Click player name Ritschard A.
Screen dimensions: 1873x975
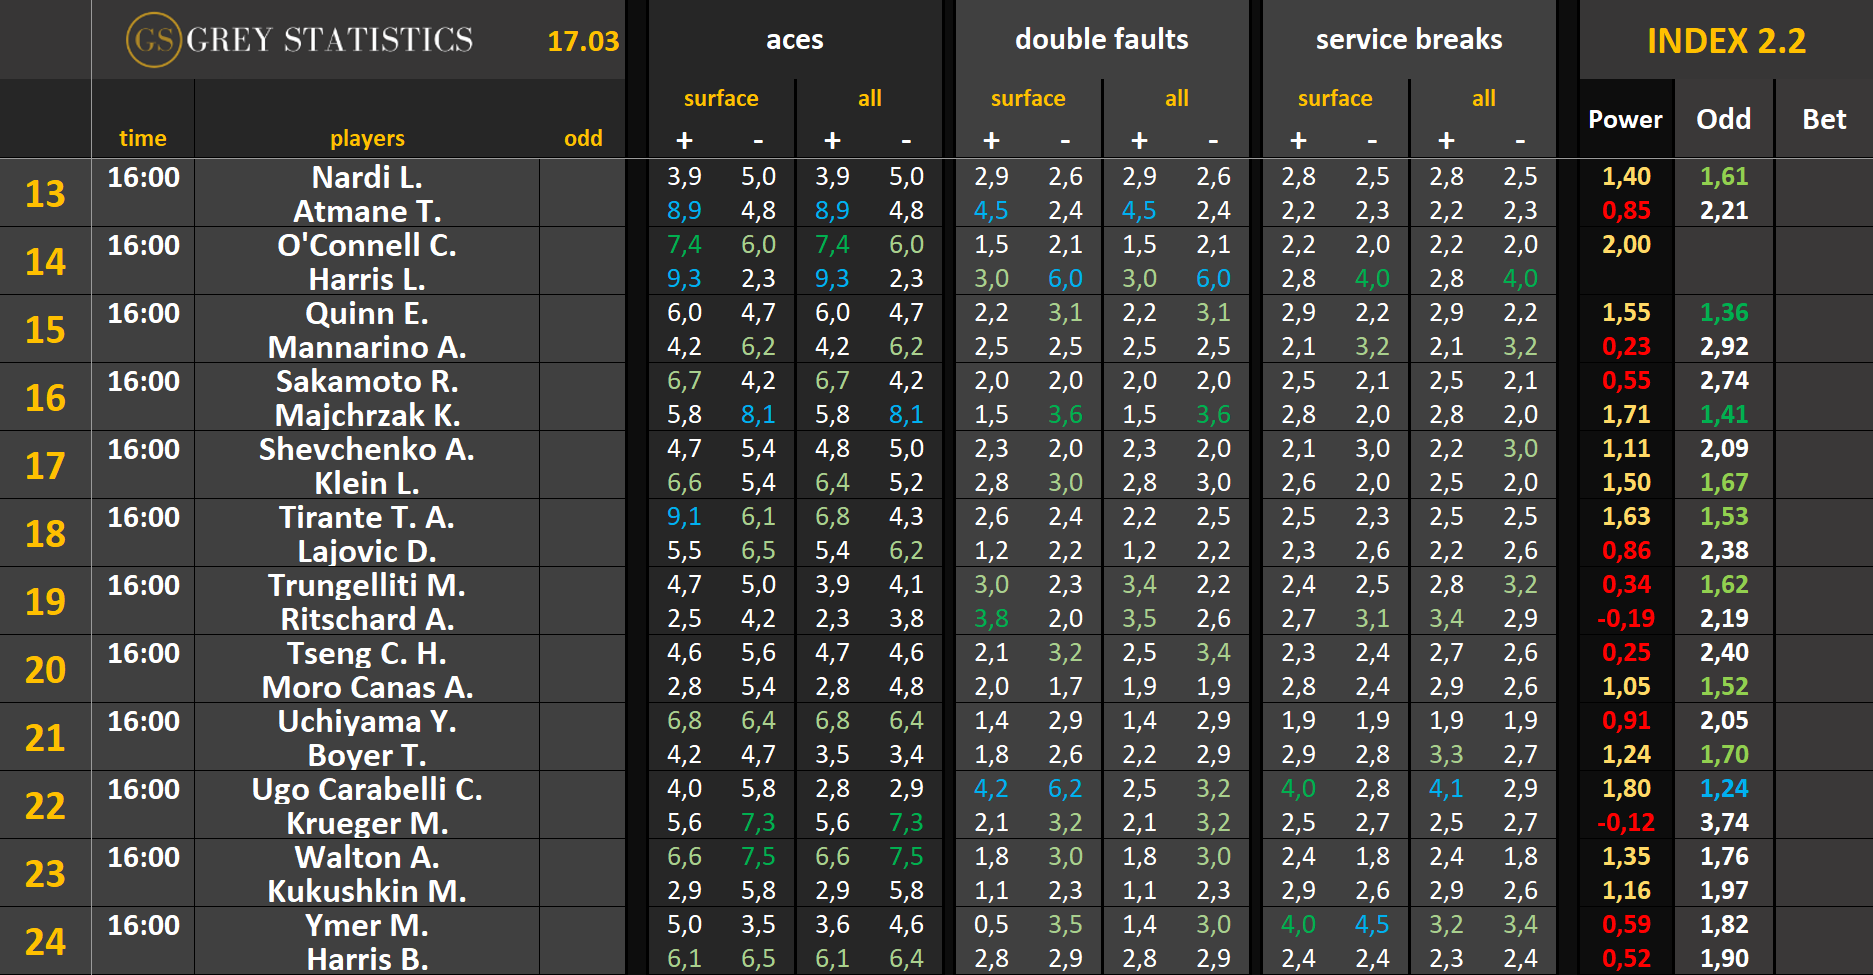coord(367,619)
